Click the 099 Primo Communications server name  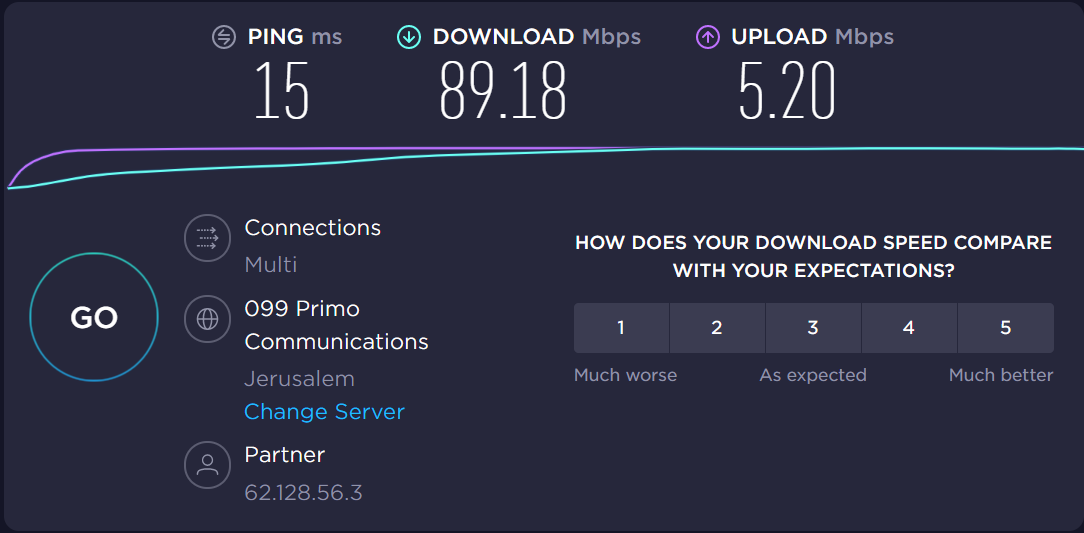(x=336, y=325)
